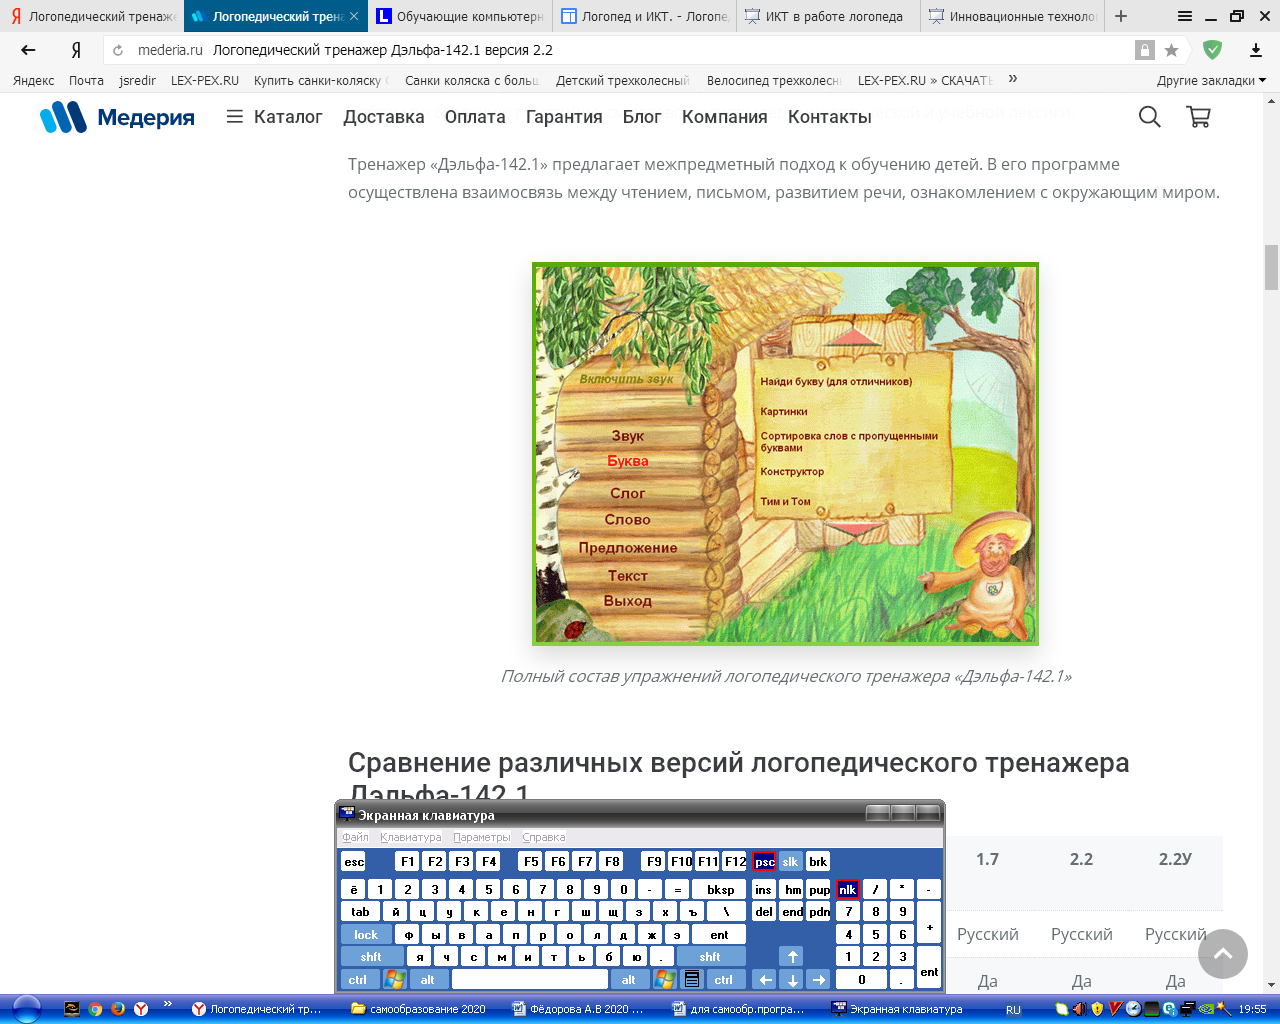Click esc key on on-screen keyboard

(354, 861)
